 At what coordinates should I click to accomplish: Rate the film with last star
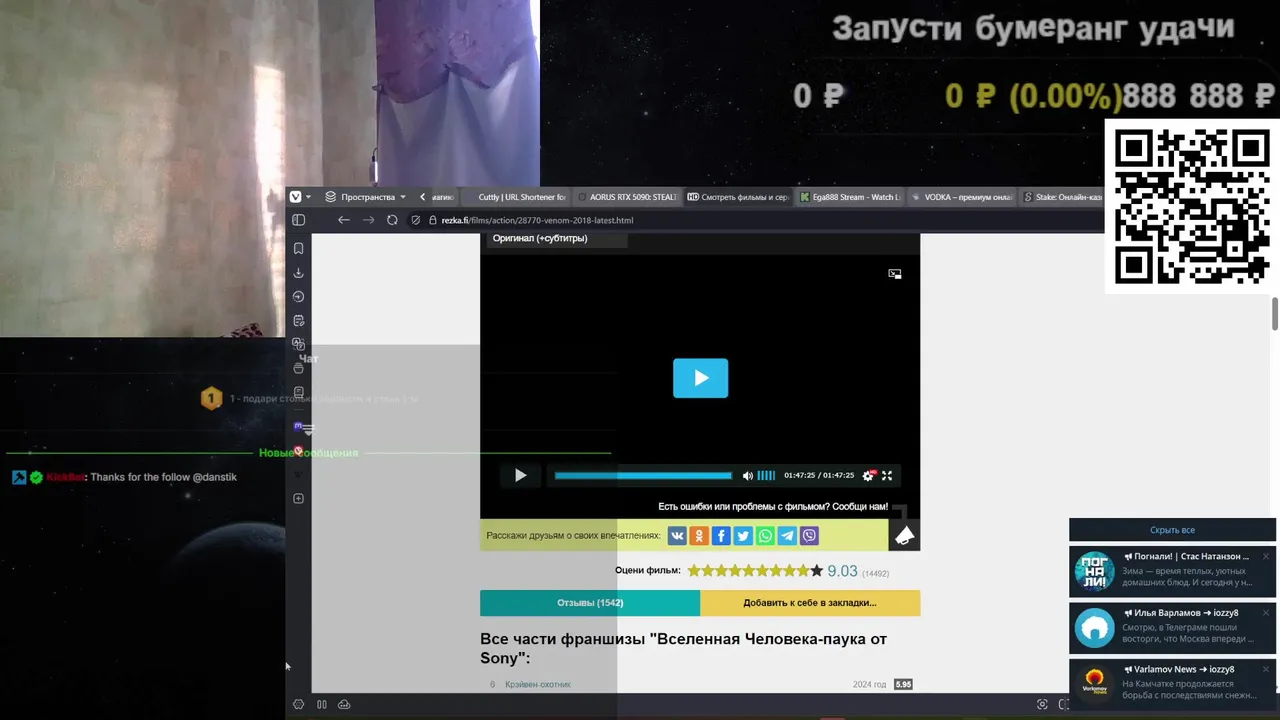tap(816, 571)
